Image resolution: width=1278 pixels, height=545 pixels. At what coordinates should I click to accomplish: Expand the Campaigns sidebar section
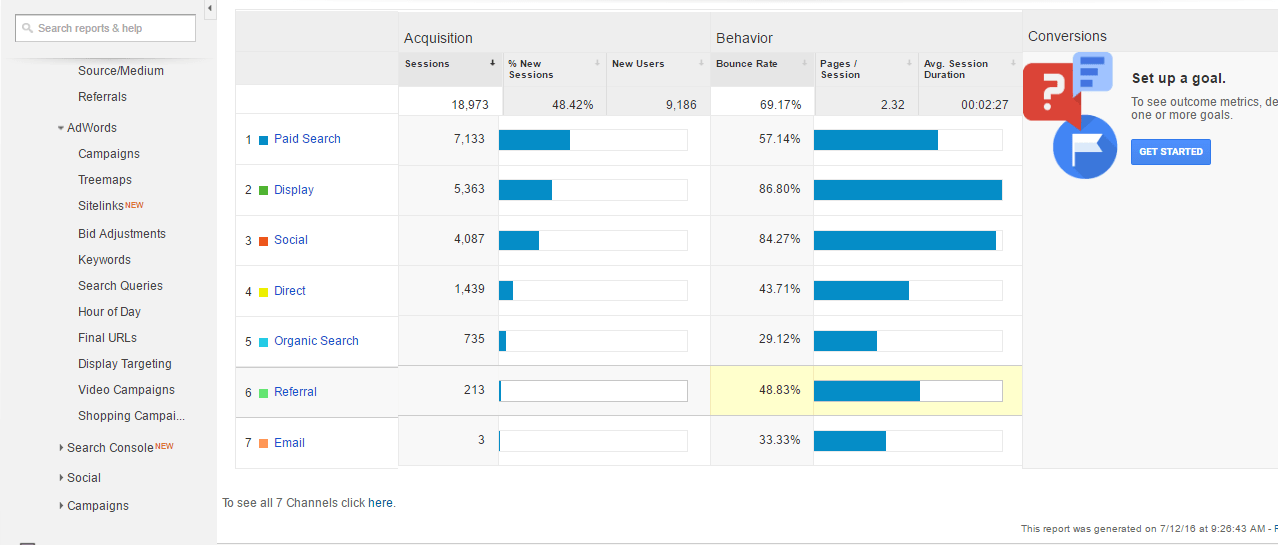(x=61, y=506)
